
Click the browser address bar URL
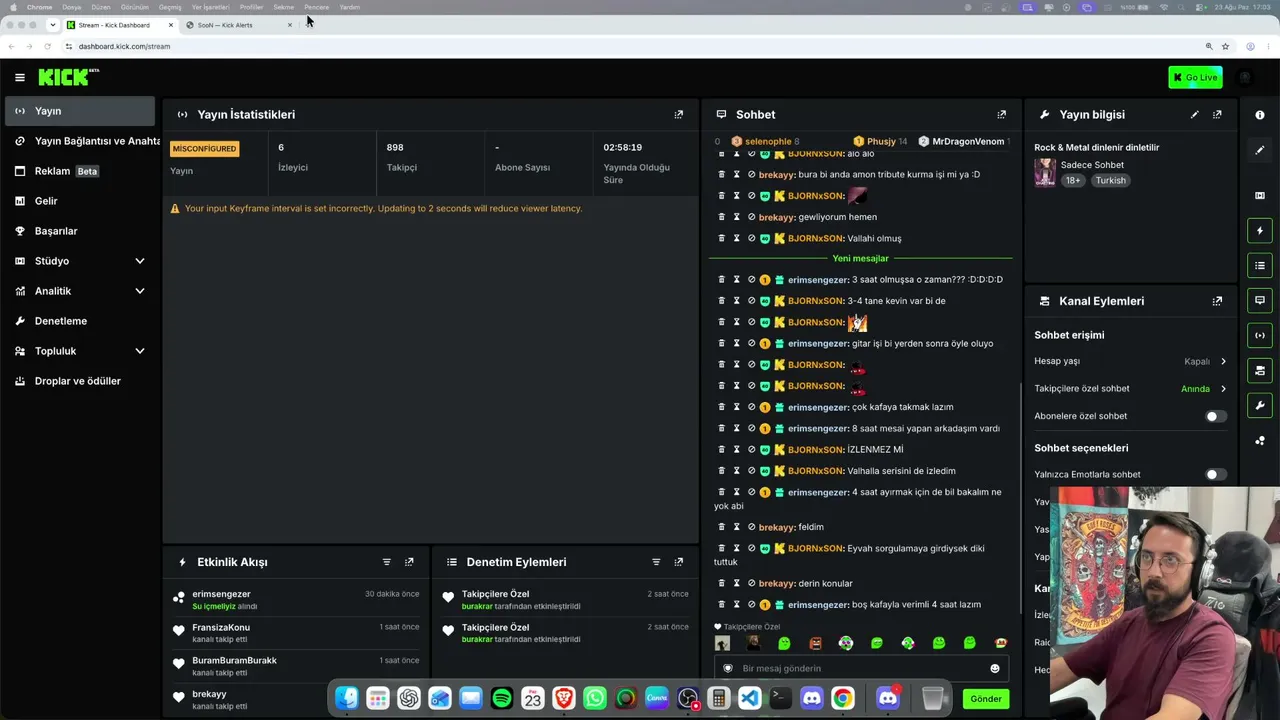[x=125, y=46]
